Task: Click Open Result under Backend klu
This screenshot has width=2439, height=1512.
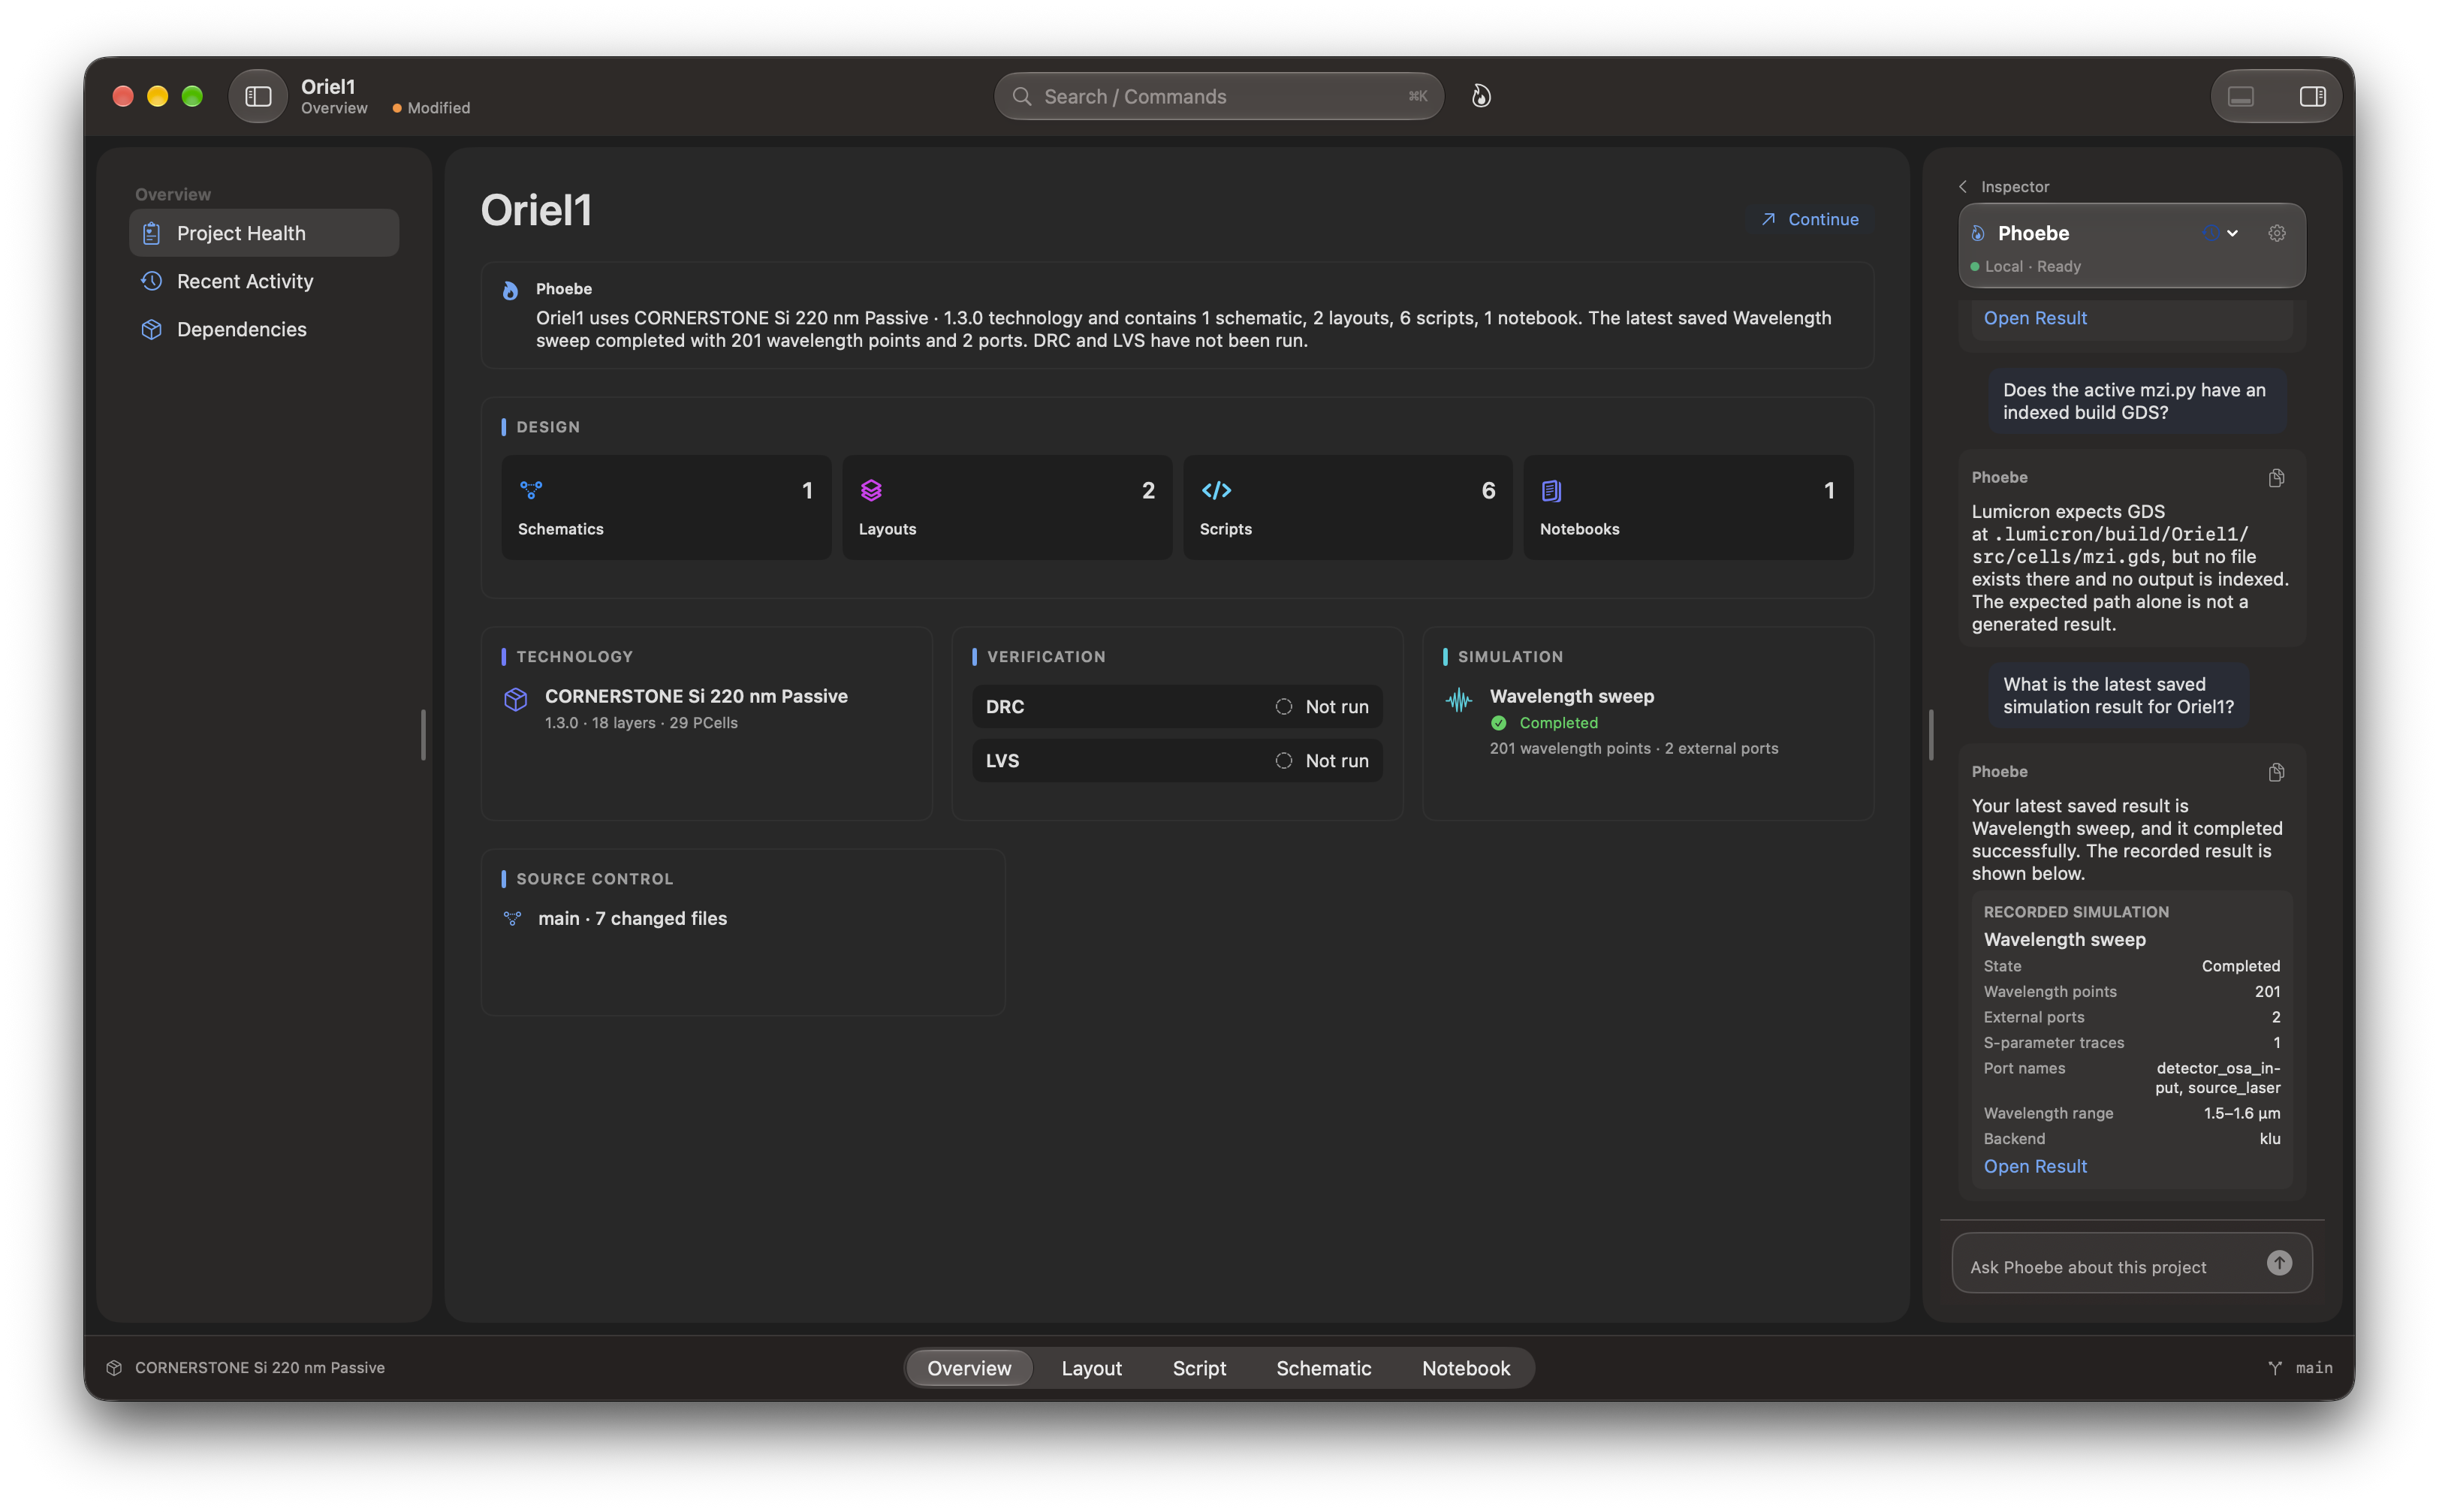Action: (x=2034, y=1166)
